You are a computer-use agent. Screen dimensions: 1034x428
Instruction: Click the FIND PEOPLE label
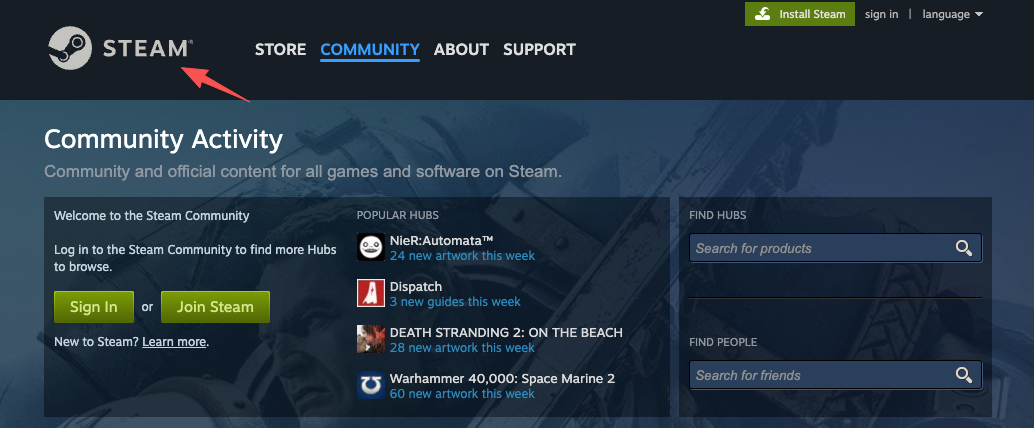723,342
